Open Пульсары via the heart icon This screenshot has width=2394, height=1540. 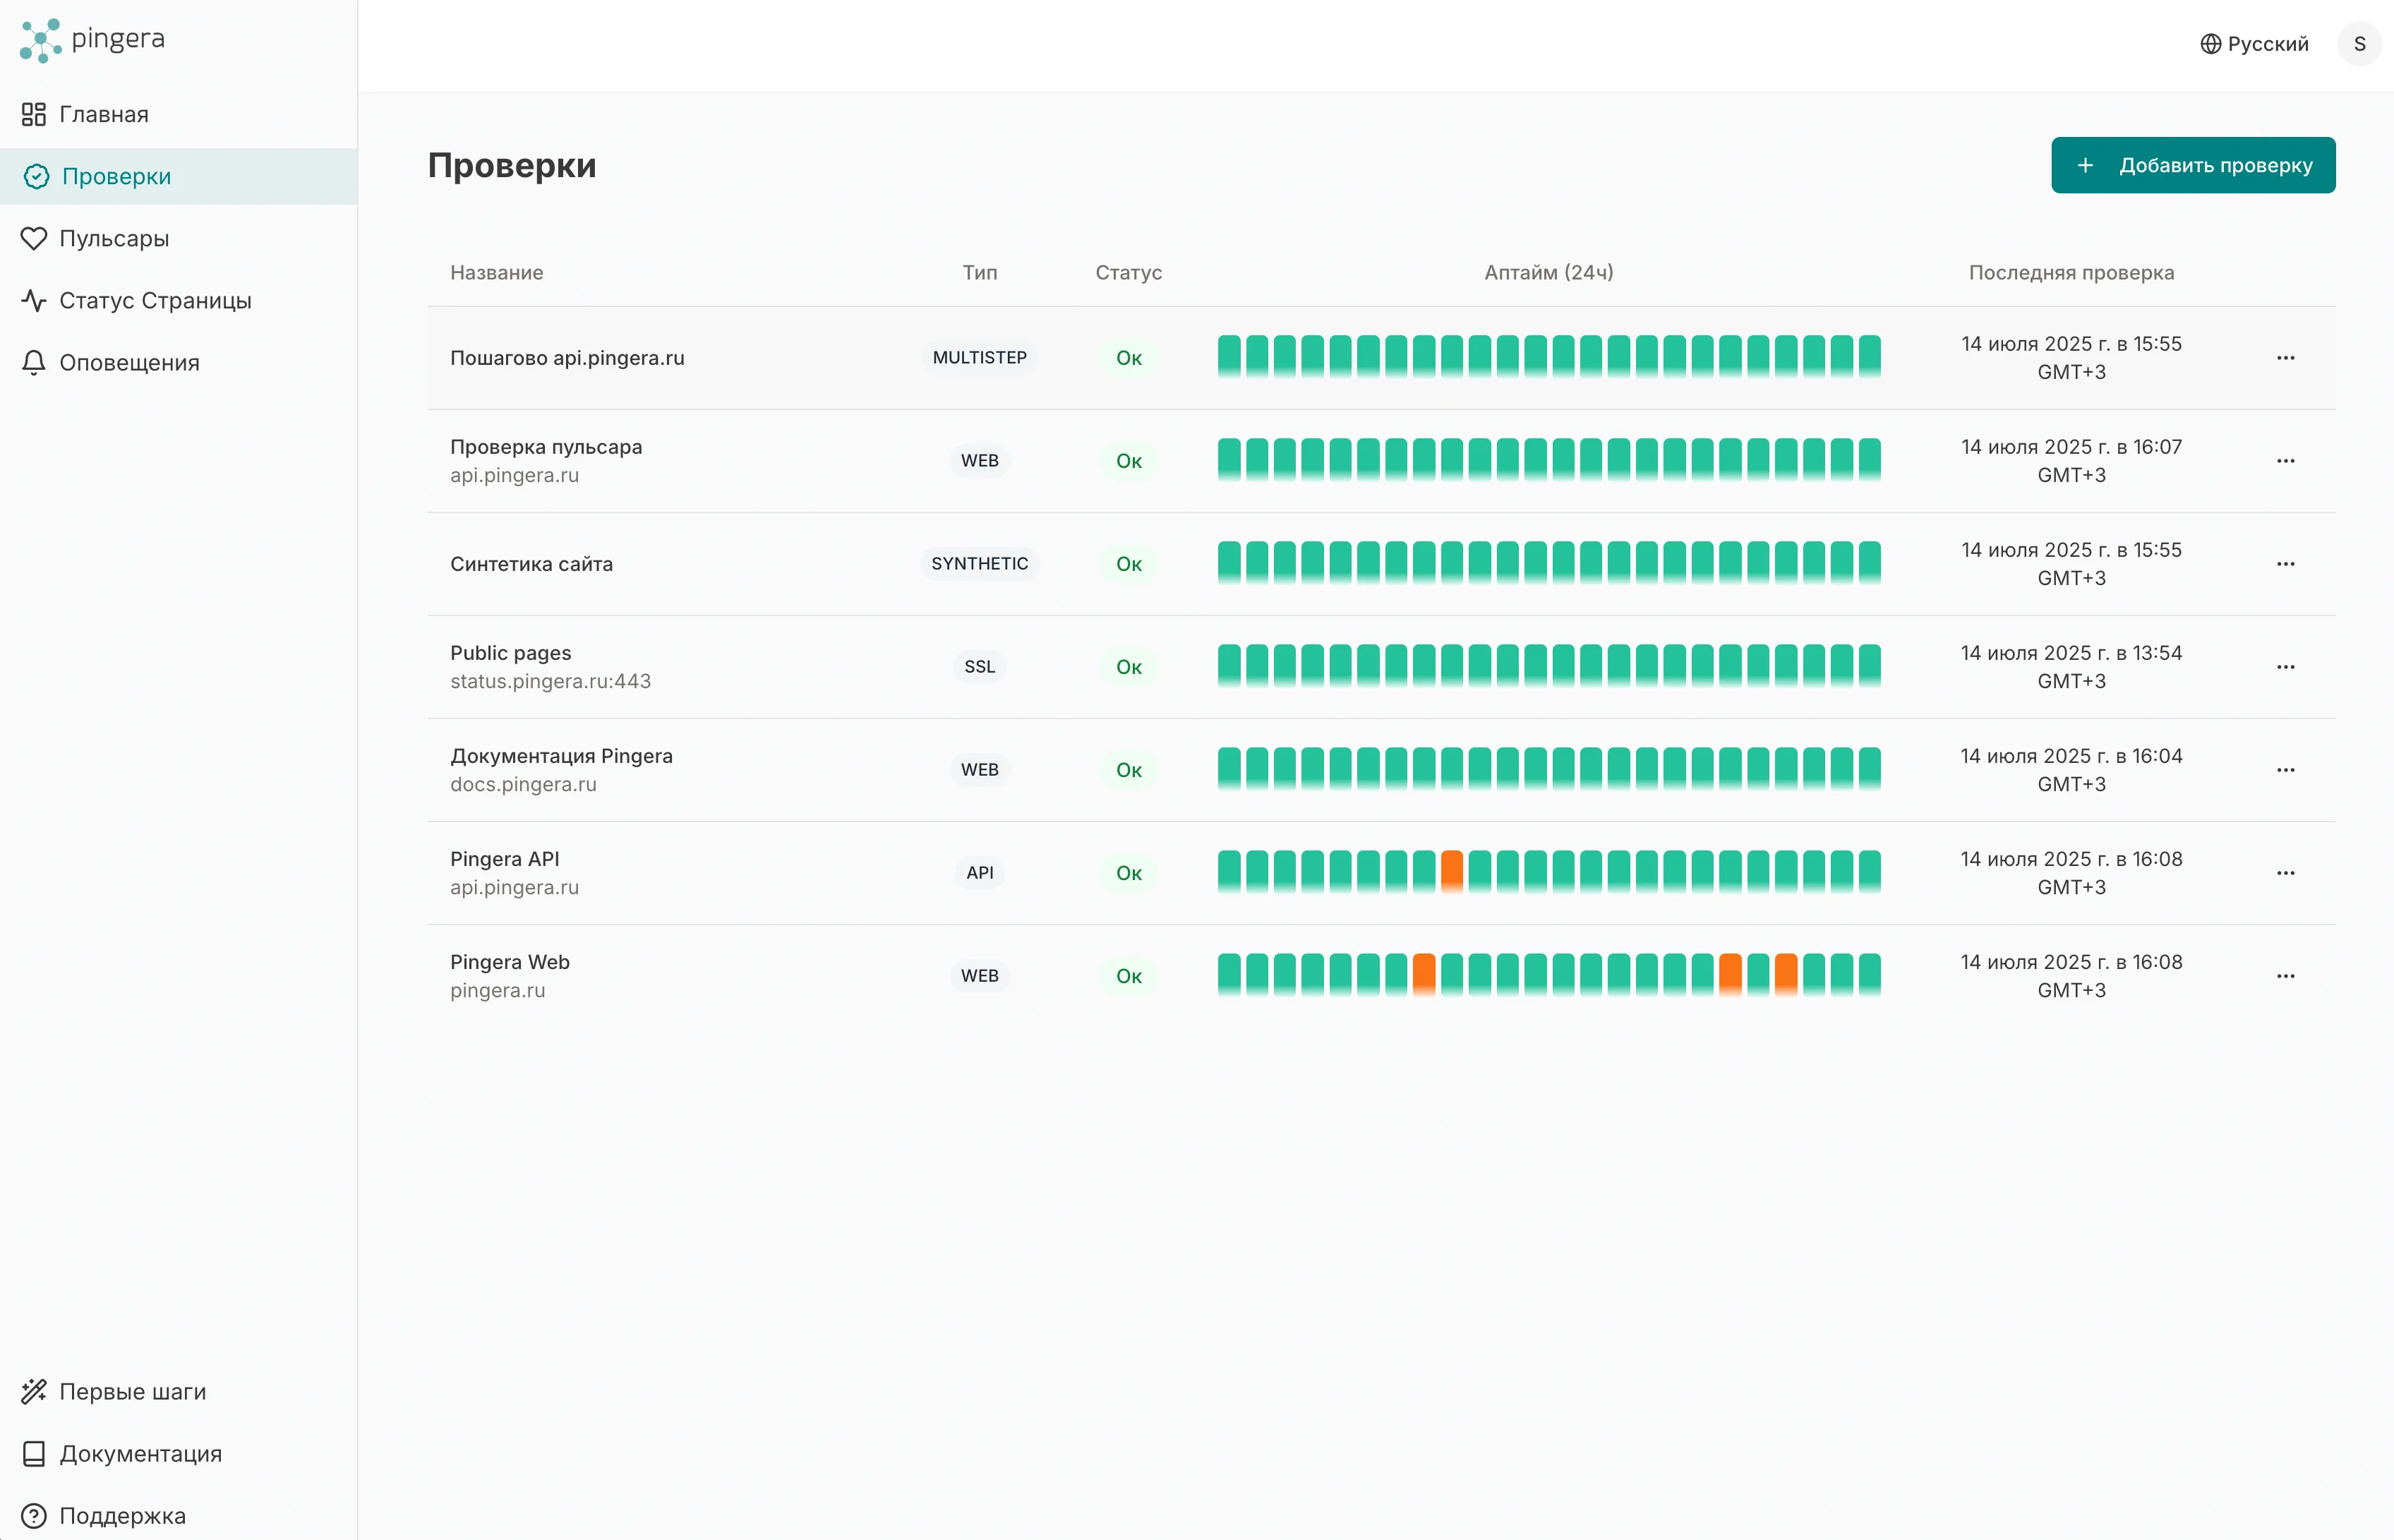pos(34,238)
